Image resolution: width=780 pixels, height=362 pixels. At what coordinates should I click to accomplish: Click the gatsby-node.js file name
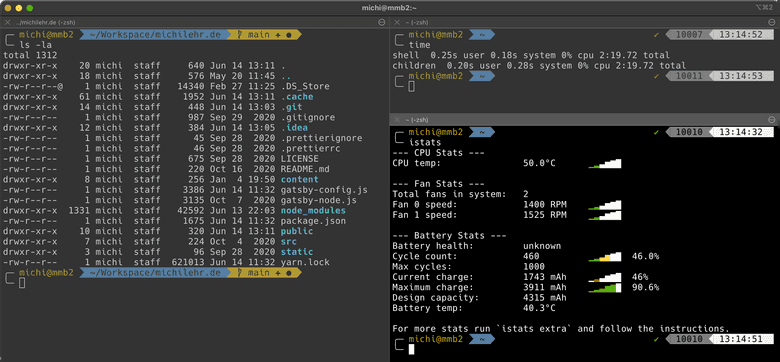318,200
